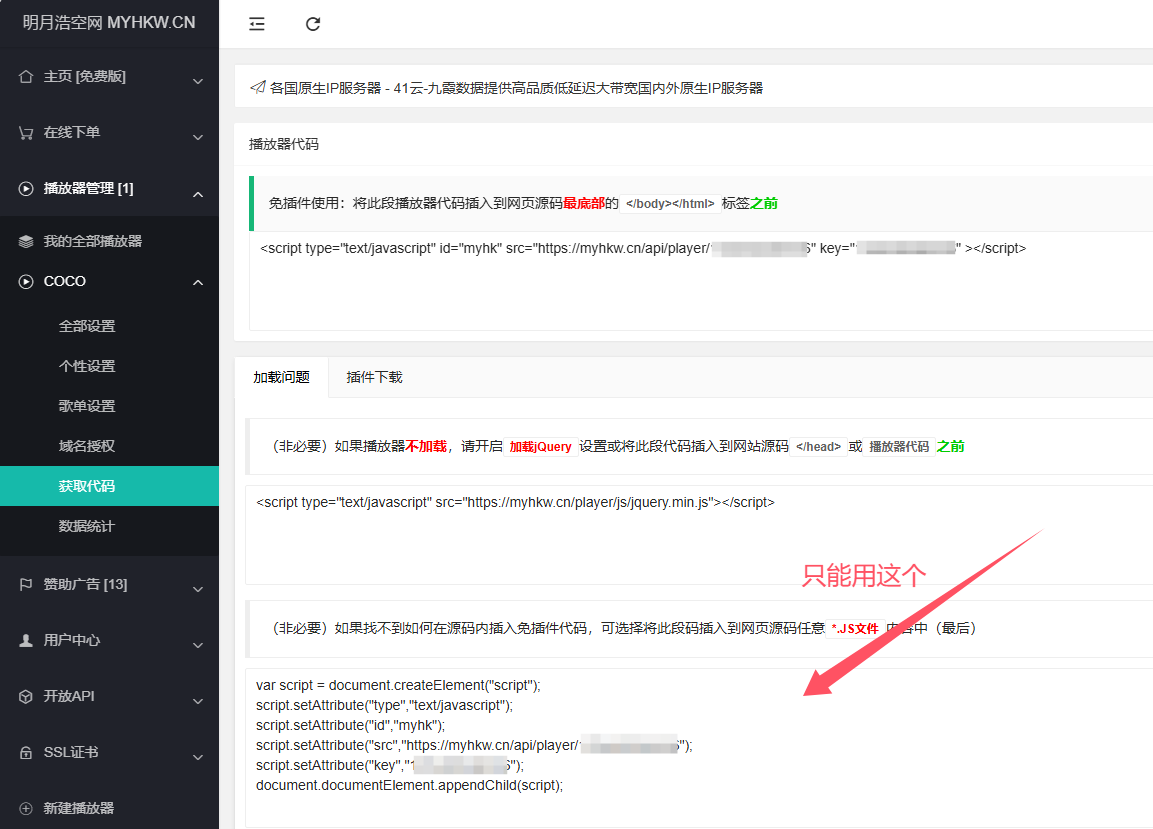Expand the 开放API menu chevron
This screenshot has width=1153, height=829.
tap(198, 701)
